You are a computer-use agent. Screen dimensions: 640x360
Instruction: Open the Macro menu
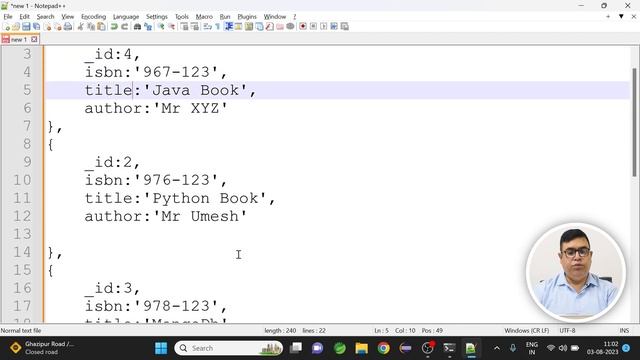[204, 17]
